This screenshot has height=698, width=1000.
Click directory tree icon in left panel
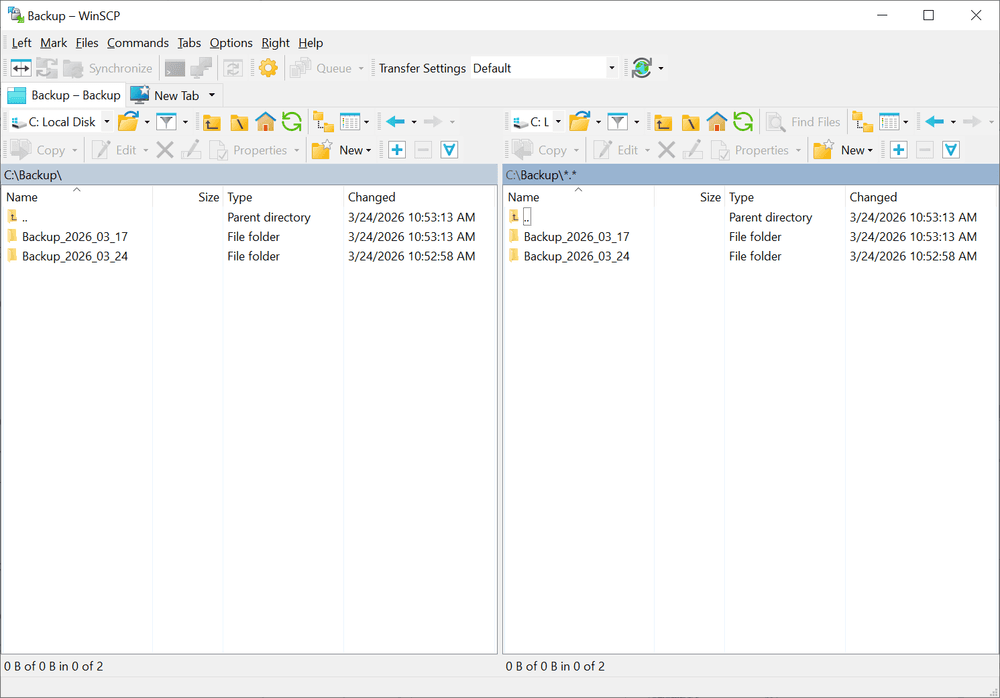tap(323, 121)
